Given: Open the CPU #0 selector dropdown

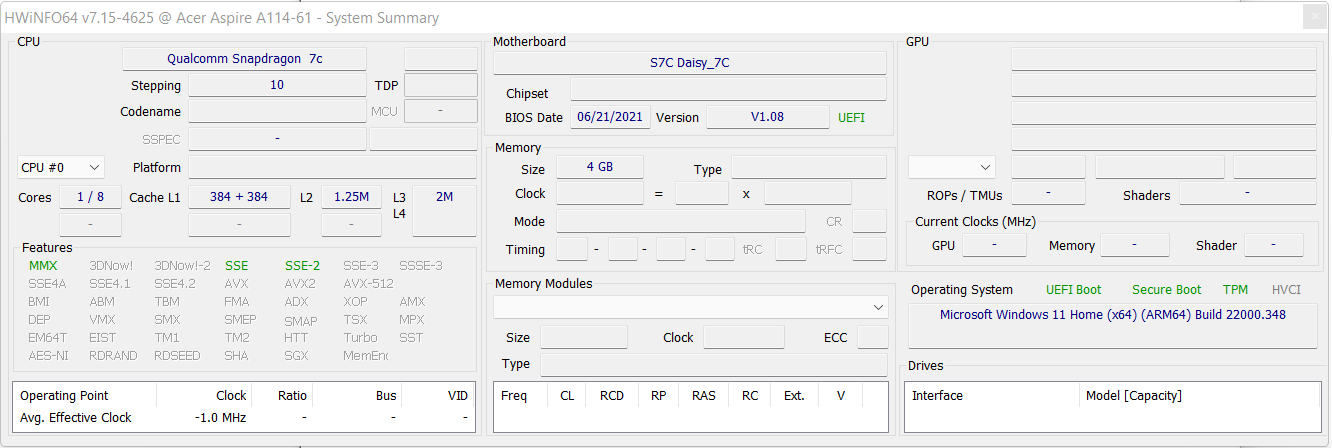Looking at the screenshot, I should point(61,167).
